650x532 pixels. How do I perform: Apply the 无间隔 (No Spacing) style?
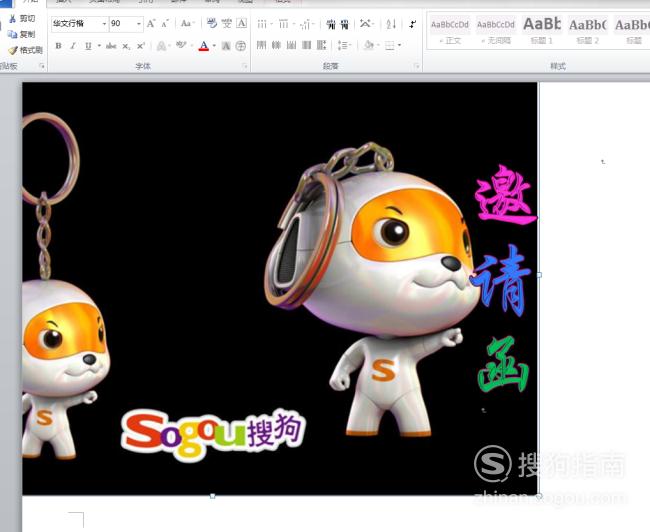click(x=496, y=31)
